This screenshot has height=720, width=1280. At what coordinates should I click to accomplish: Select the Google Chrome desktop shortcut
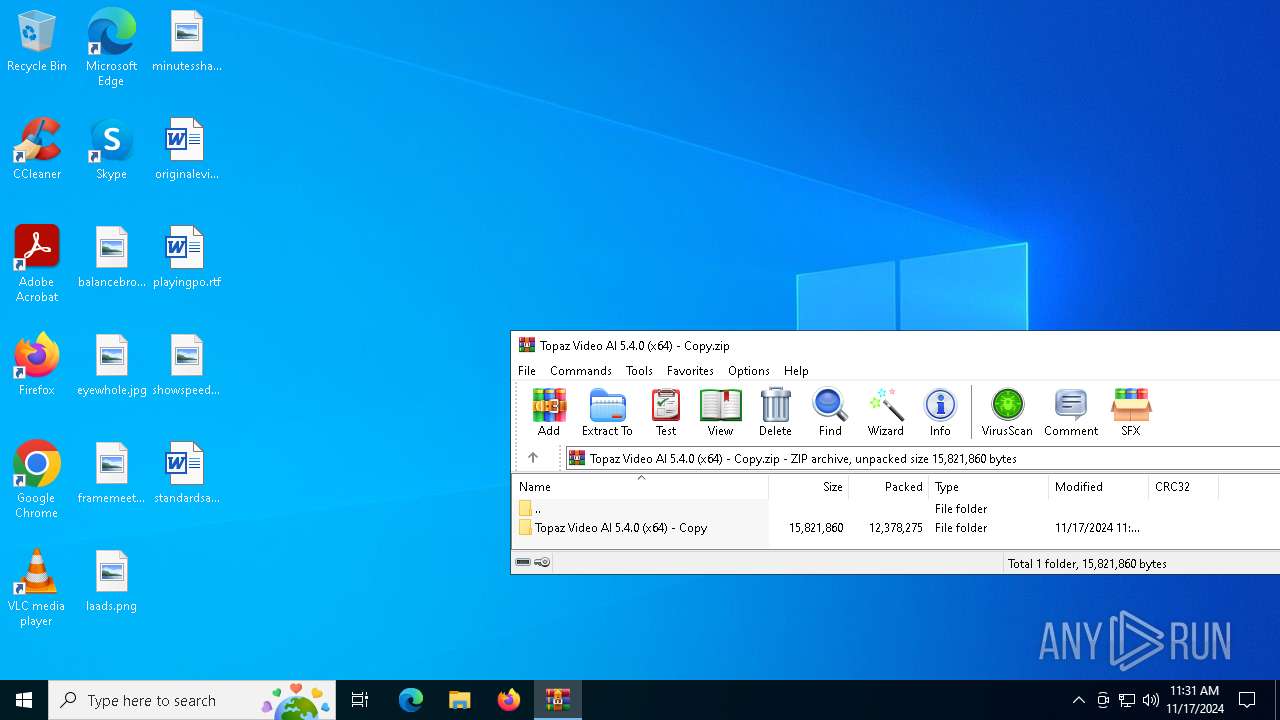pos(37,480)
